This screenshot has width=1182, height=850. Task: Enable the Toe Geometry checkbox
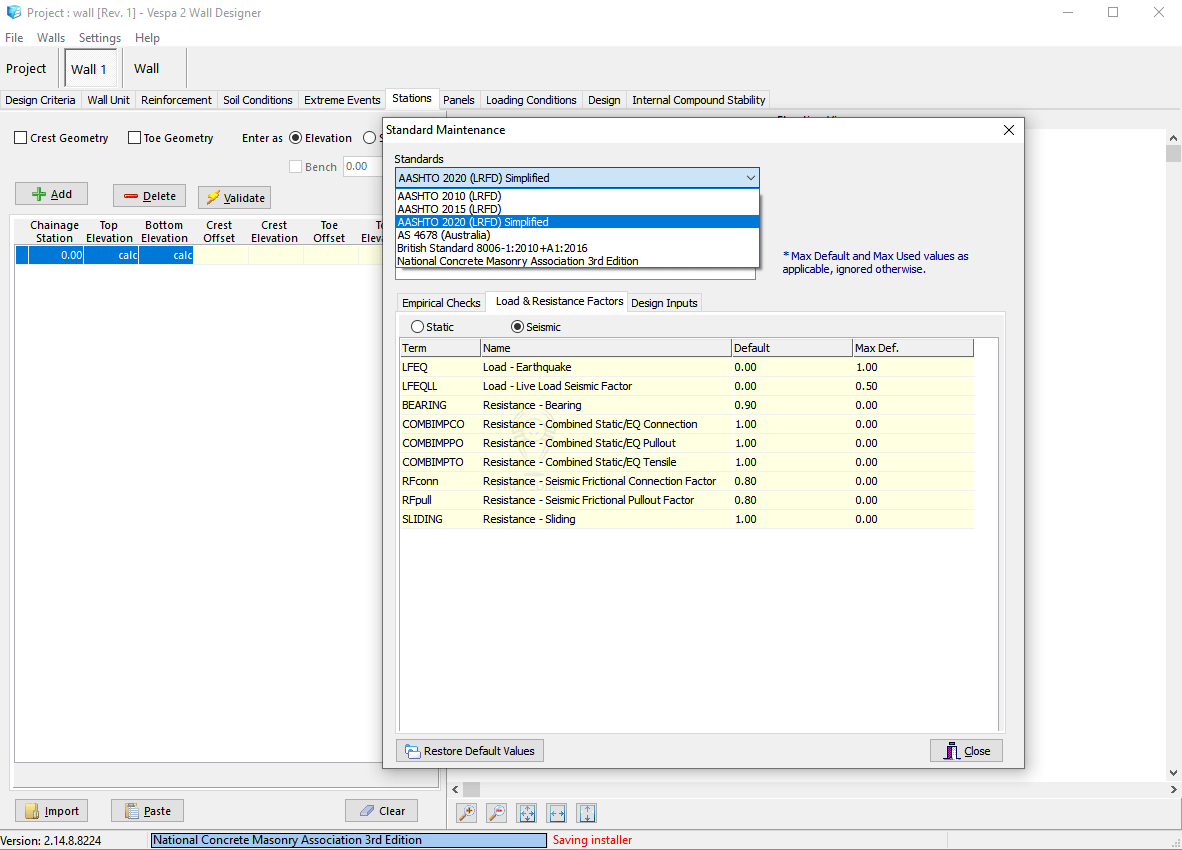(x=134, y=138)
